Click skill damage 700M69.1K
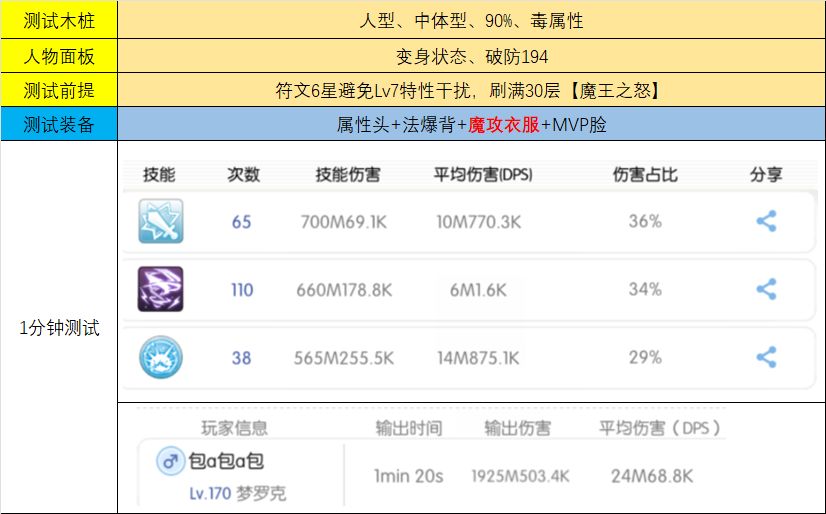Image resolution: width=826 pixels, height=514 pixels. [x=343, y=222]
